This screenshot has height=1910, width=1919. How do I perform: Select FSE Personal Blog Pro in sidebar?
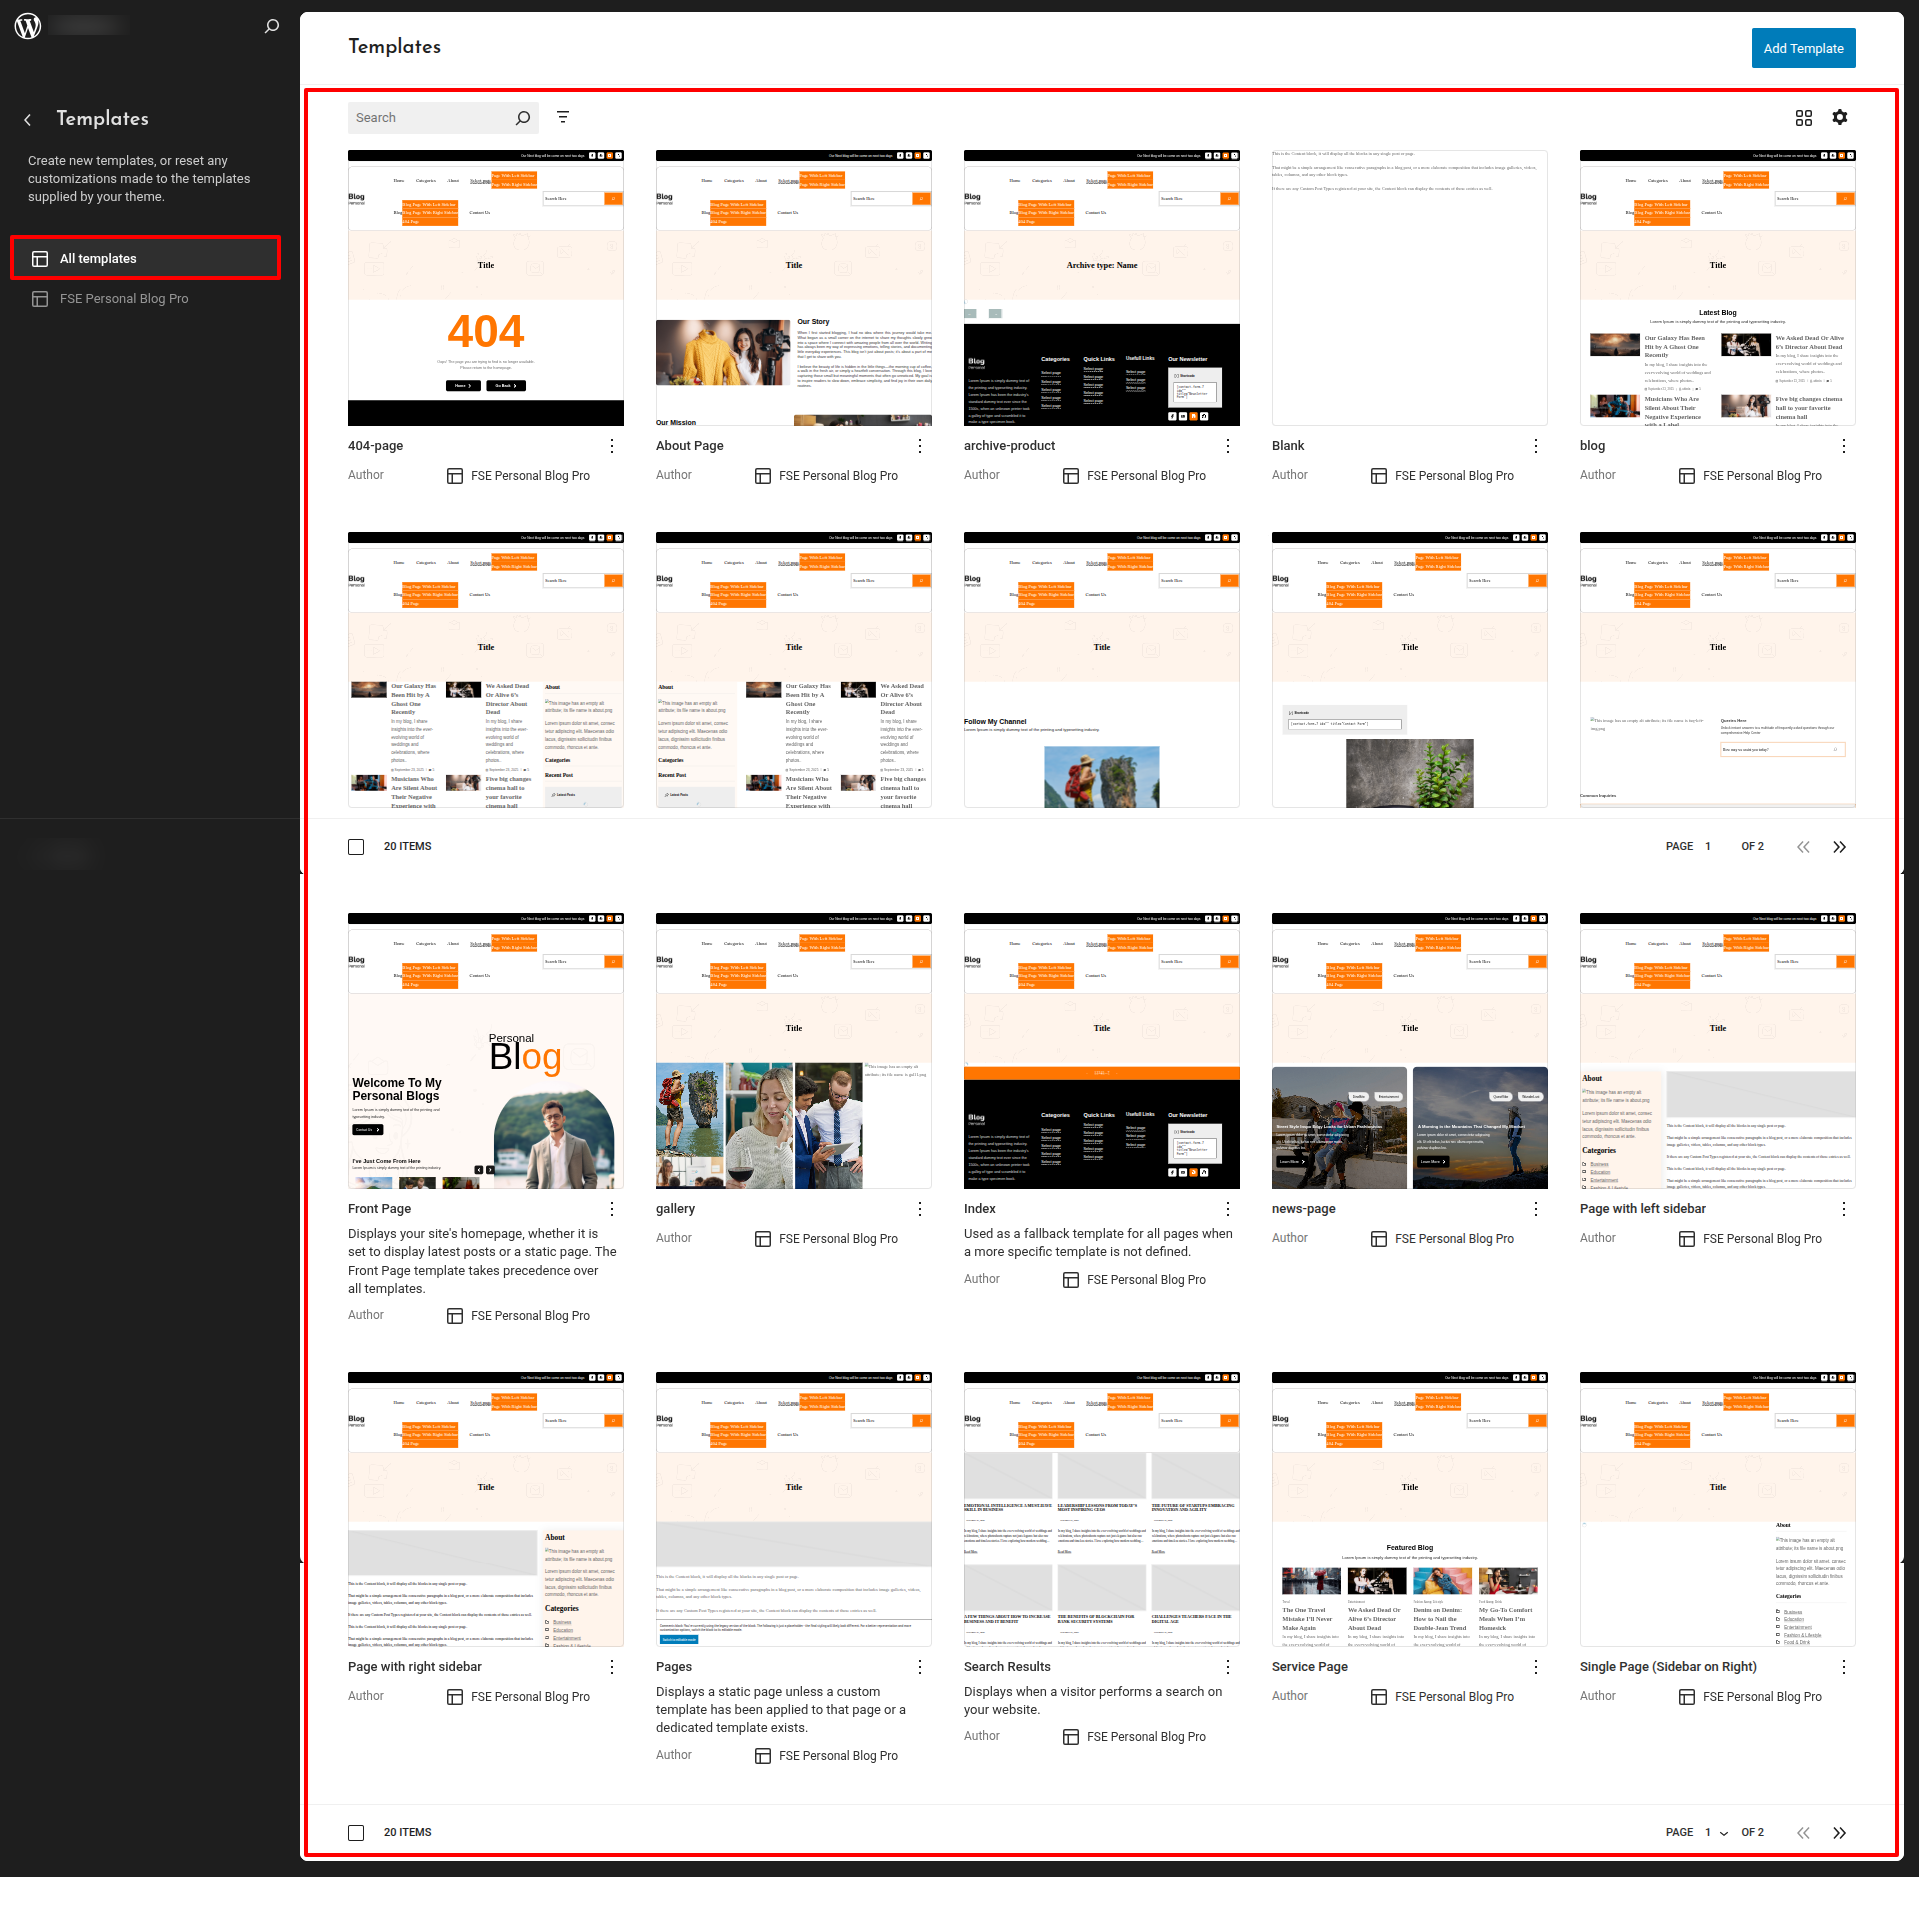pos(124,299)
